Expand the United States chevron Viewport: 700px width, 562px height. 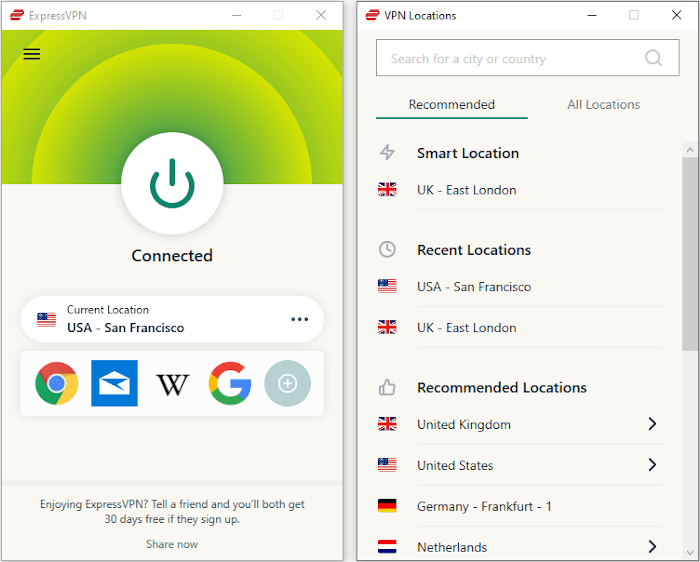652,465
